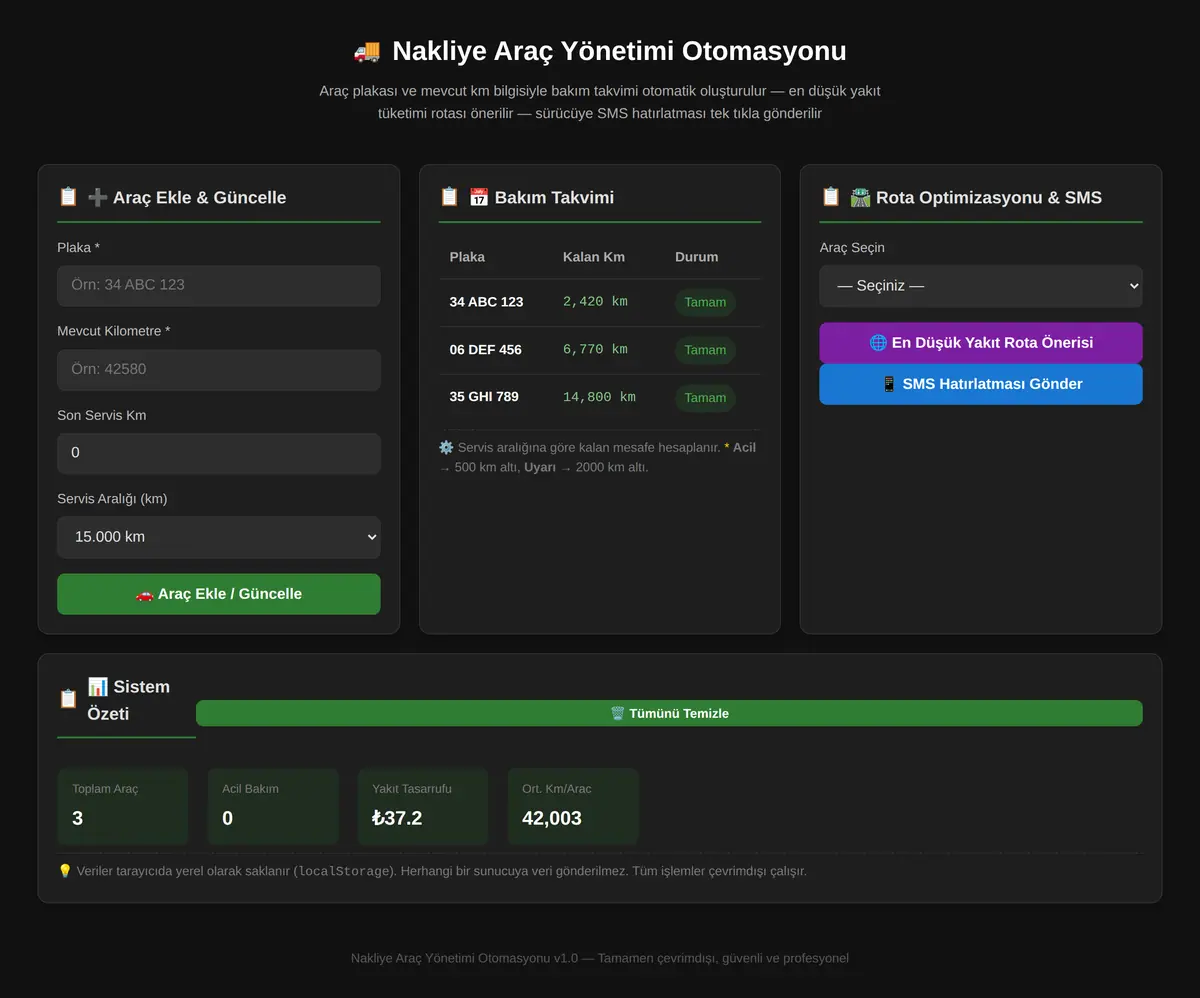Click the 14,800 km remaining value

[x=599, y=397]
